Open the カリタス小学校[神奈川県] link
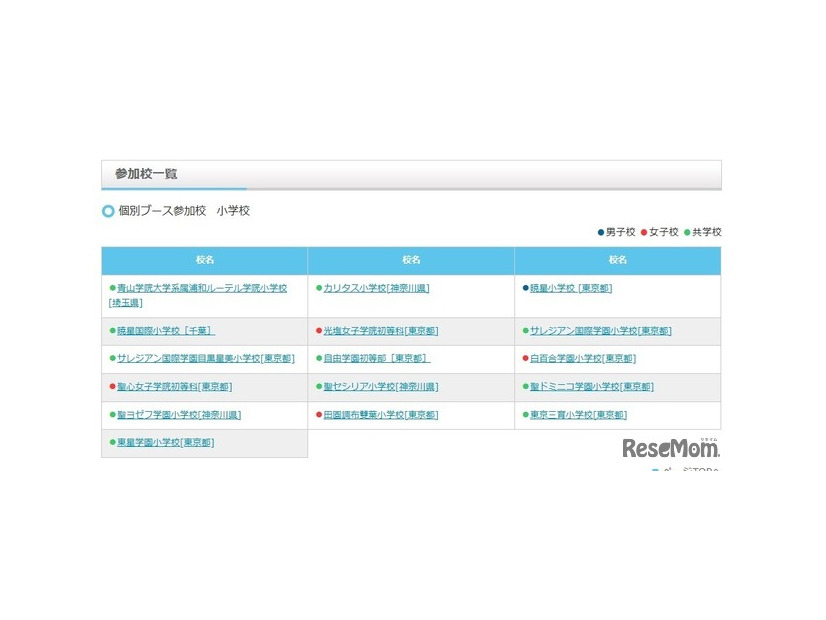826x620 pixels. tap(375, 288)
